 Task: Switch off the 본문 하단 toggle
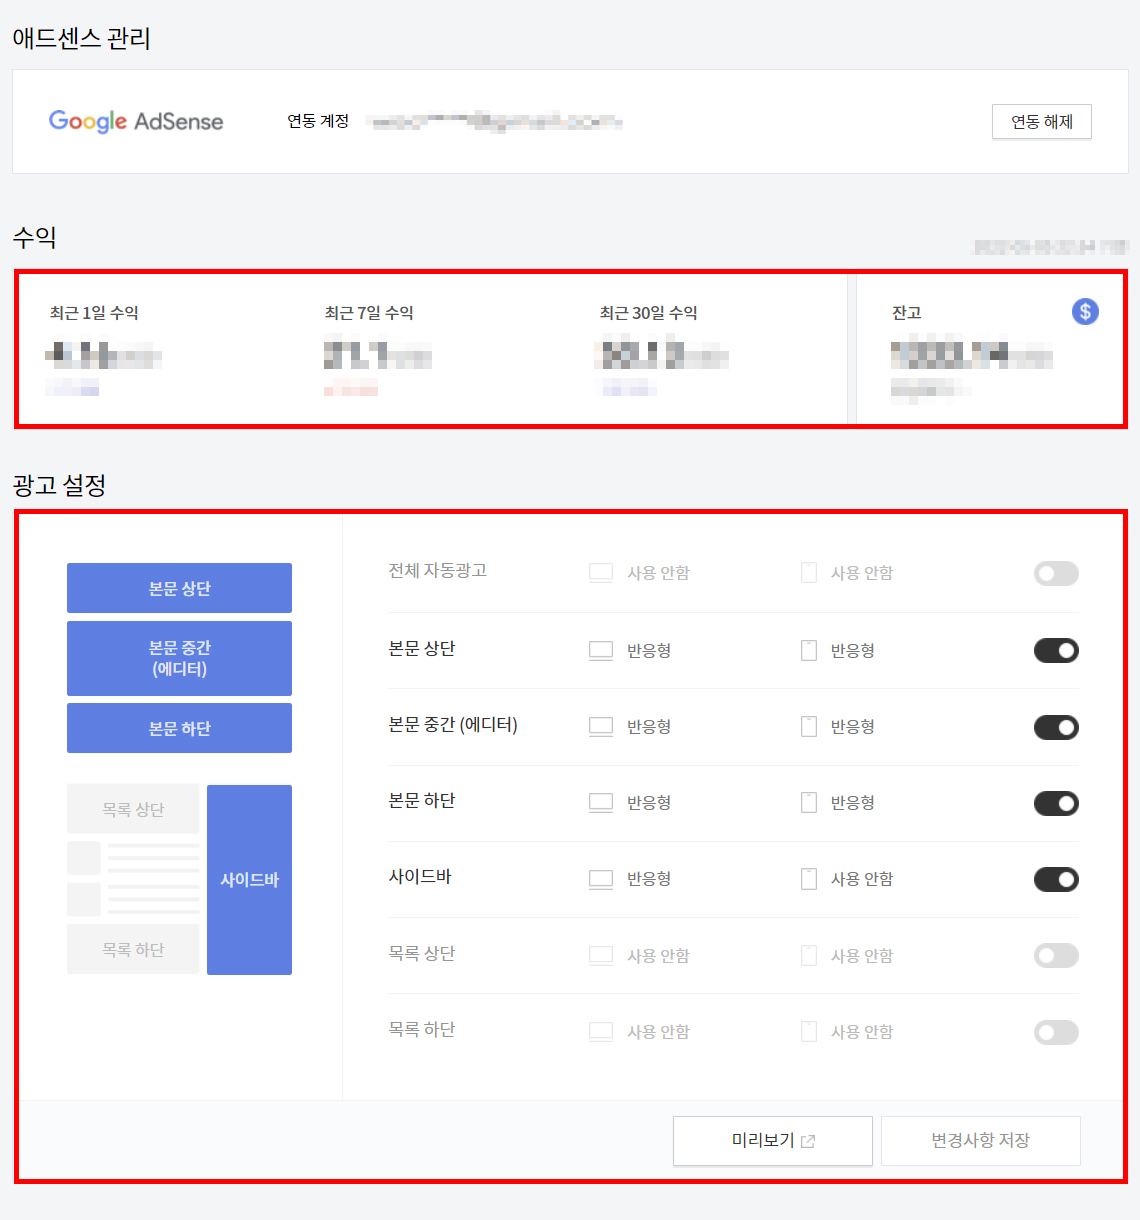click(x=1056, y=803)
